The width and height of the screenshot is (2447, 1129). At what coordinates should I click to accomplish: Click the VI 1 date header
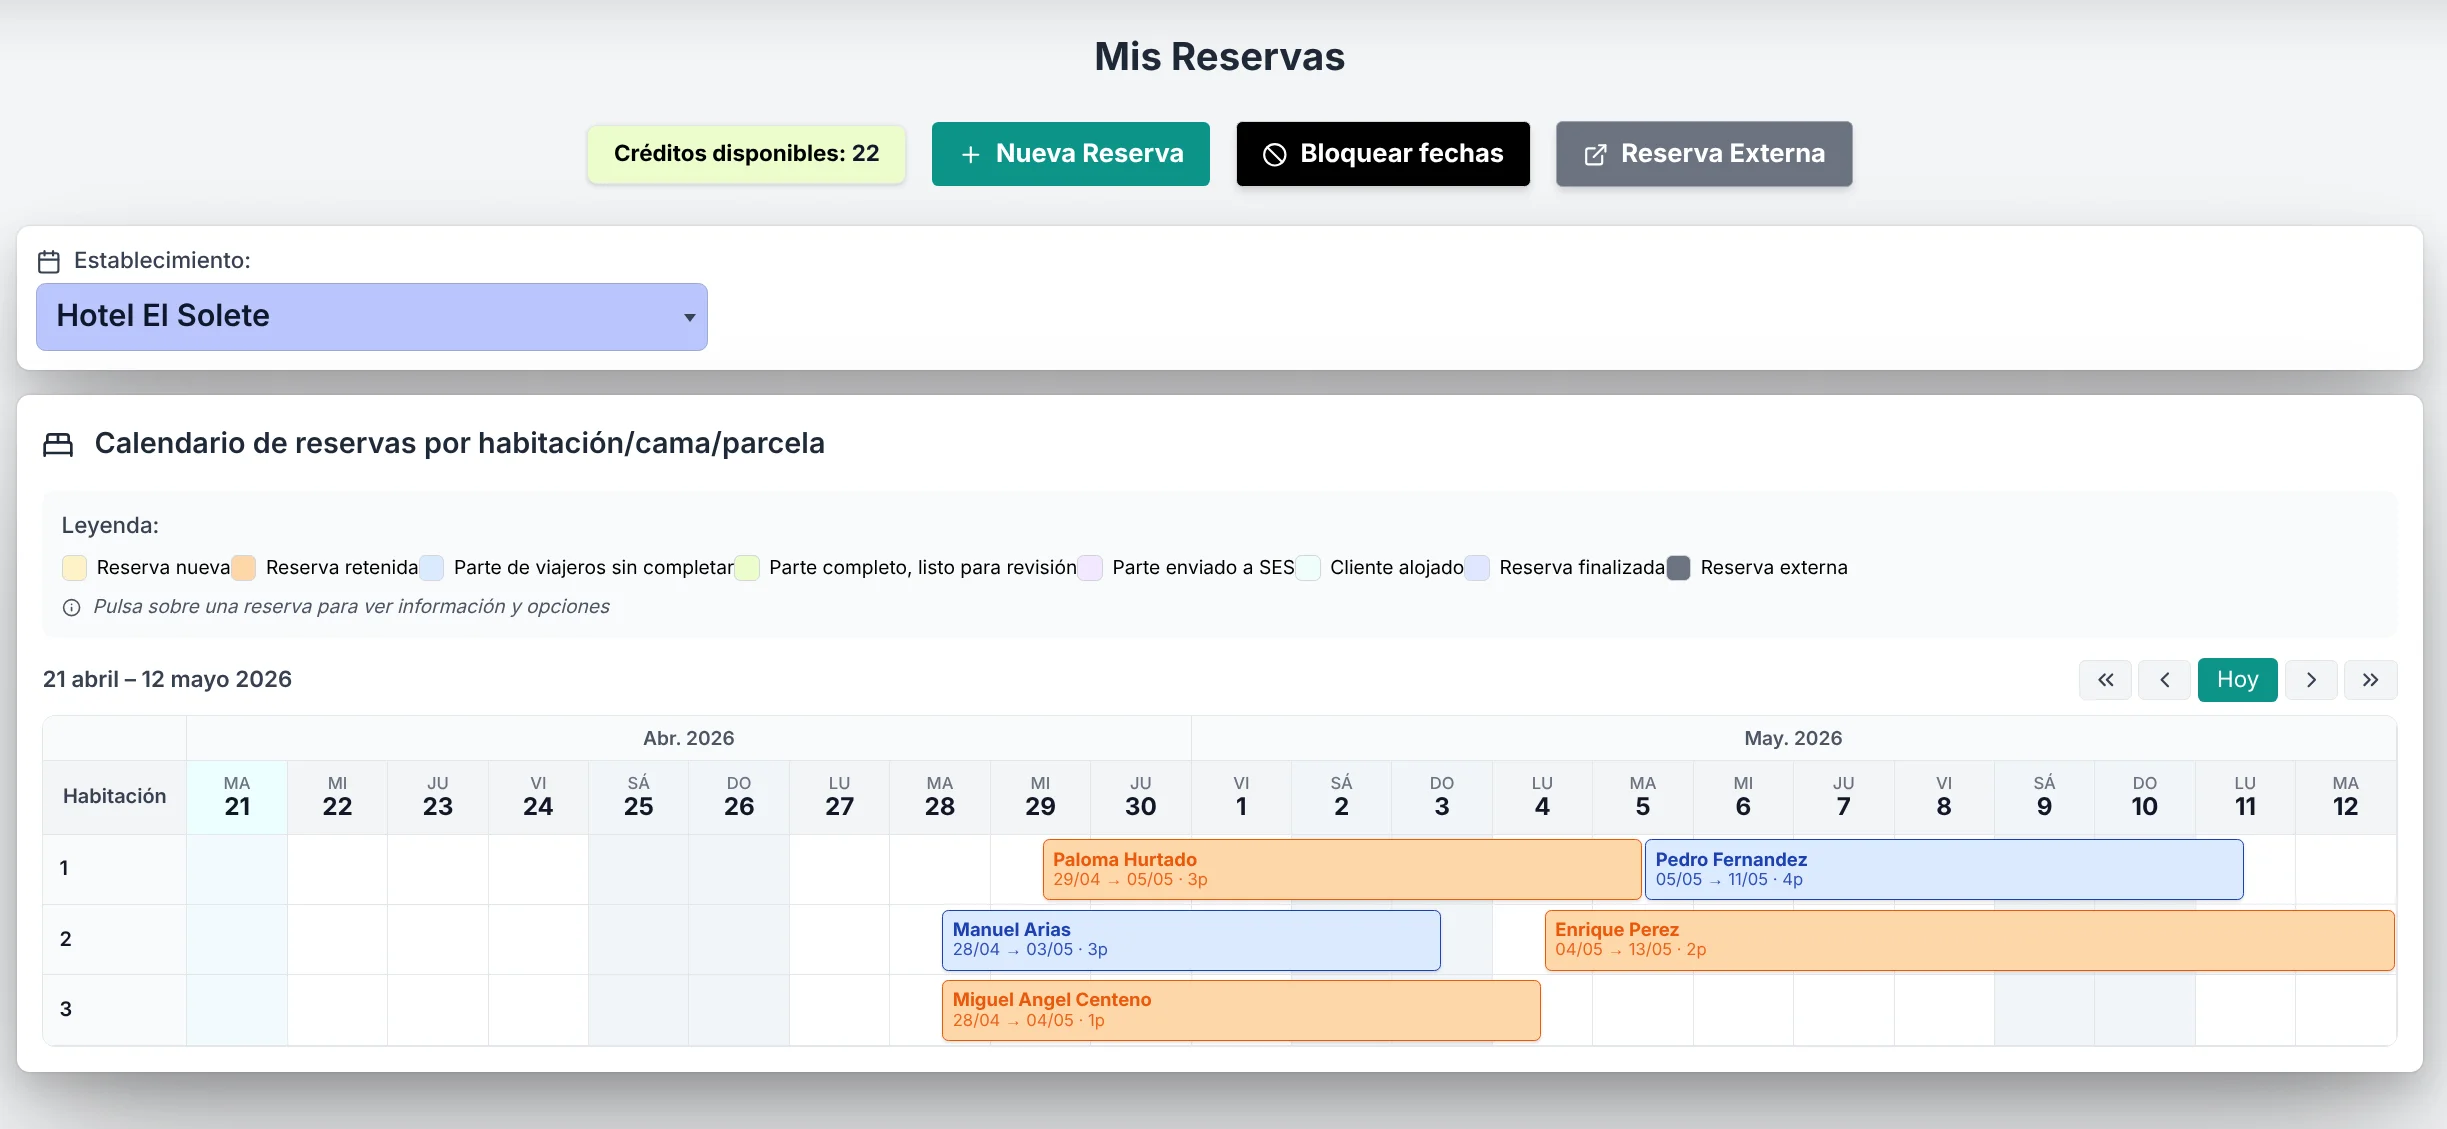click(1241, 797)
